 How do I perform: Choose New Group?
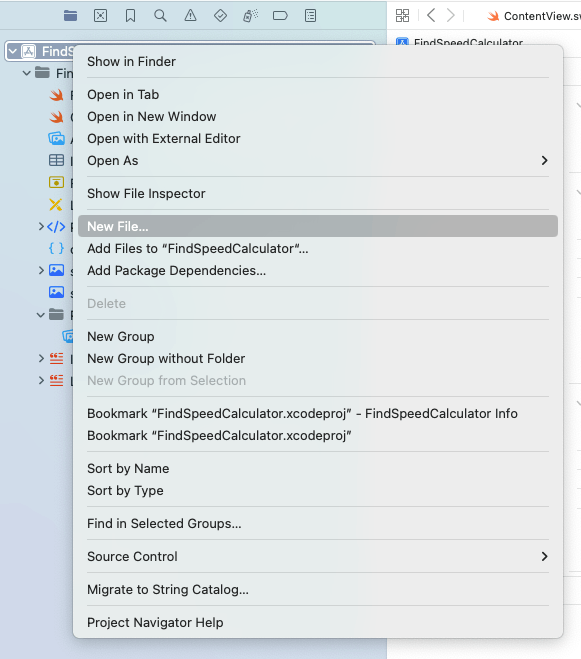(318, 337)
